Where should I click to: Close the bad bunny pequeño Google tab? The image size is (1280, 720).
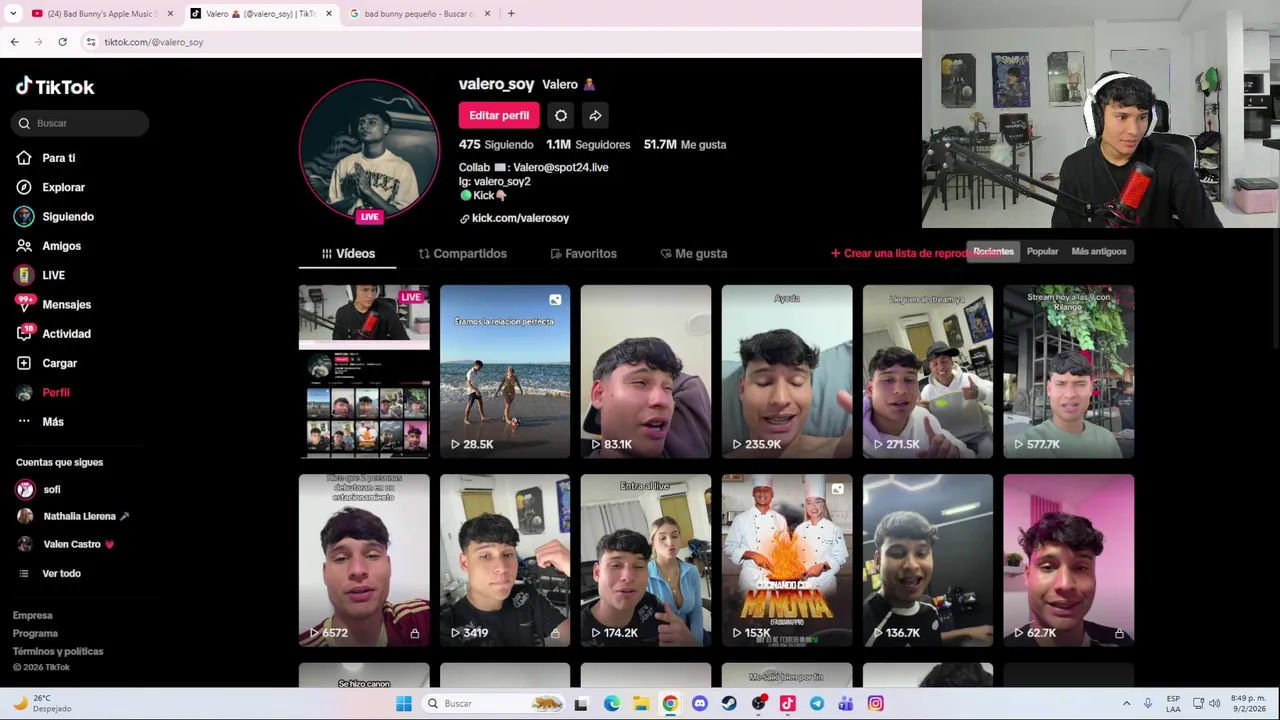[x=487, y=13]
